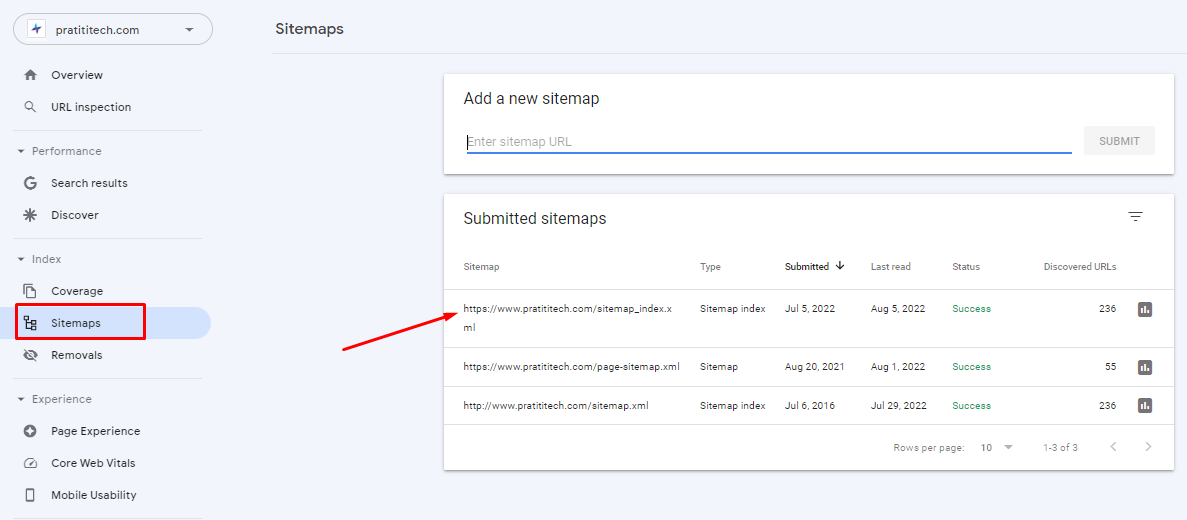Go to Overview in the sidebar

pyautogui.click(x=77, y=75)
